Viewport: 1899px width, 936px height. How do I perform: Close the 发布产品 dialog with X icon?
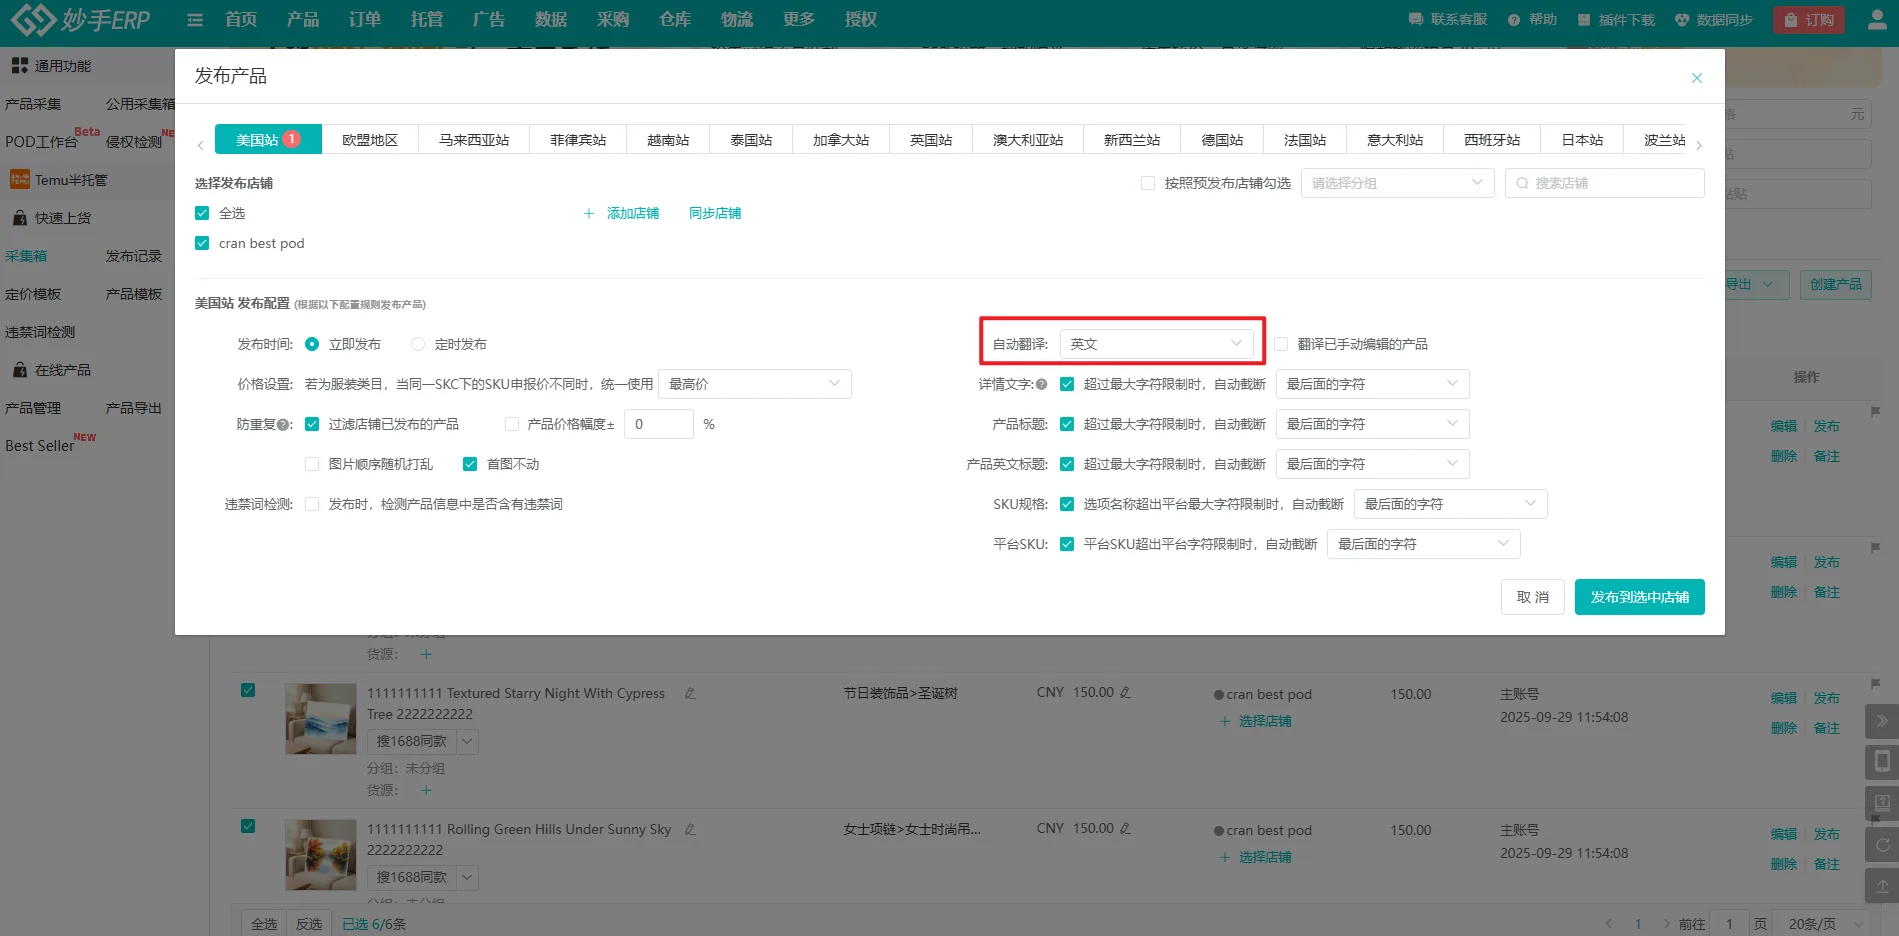pos(1696,78)
